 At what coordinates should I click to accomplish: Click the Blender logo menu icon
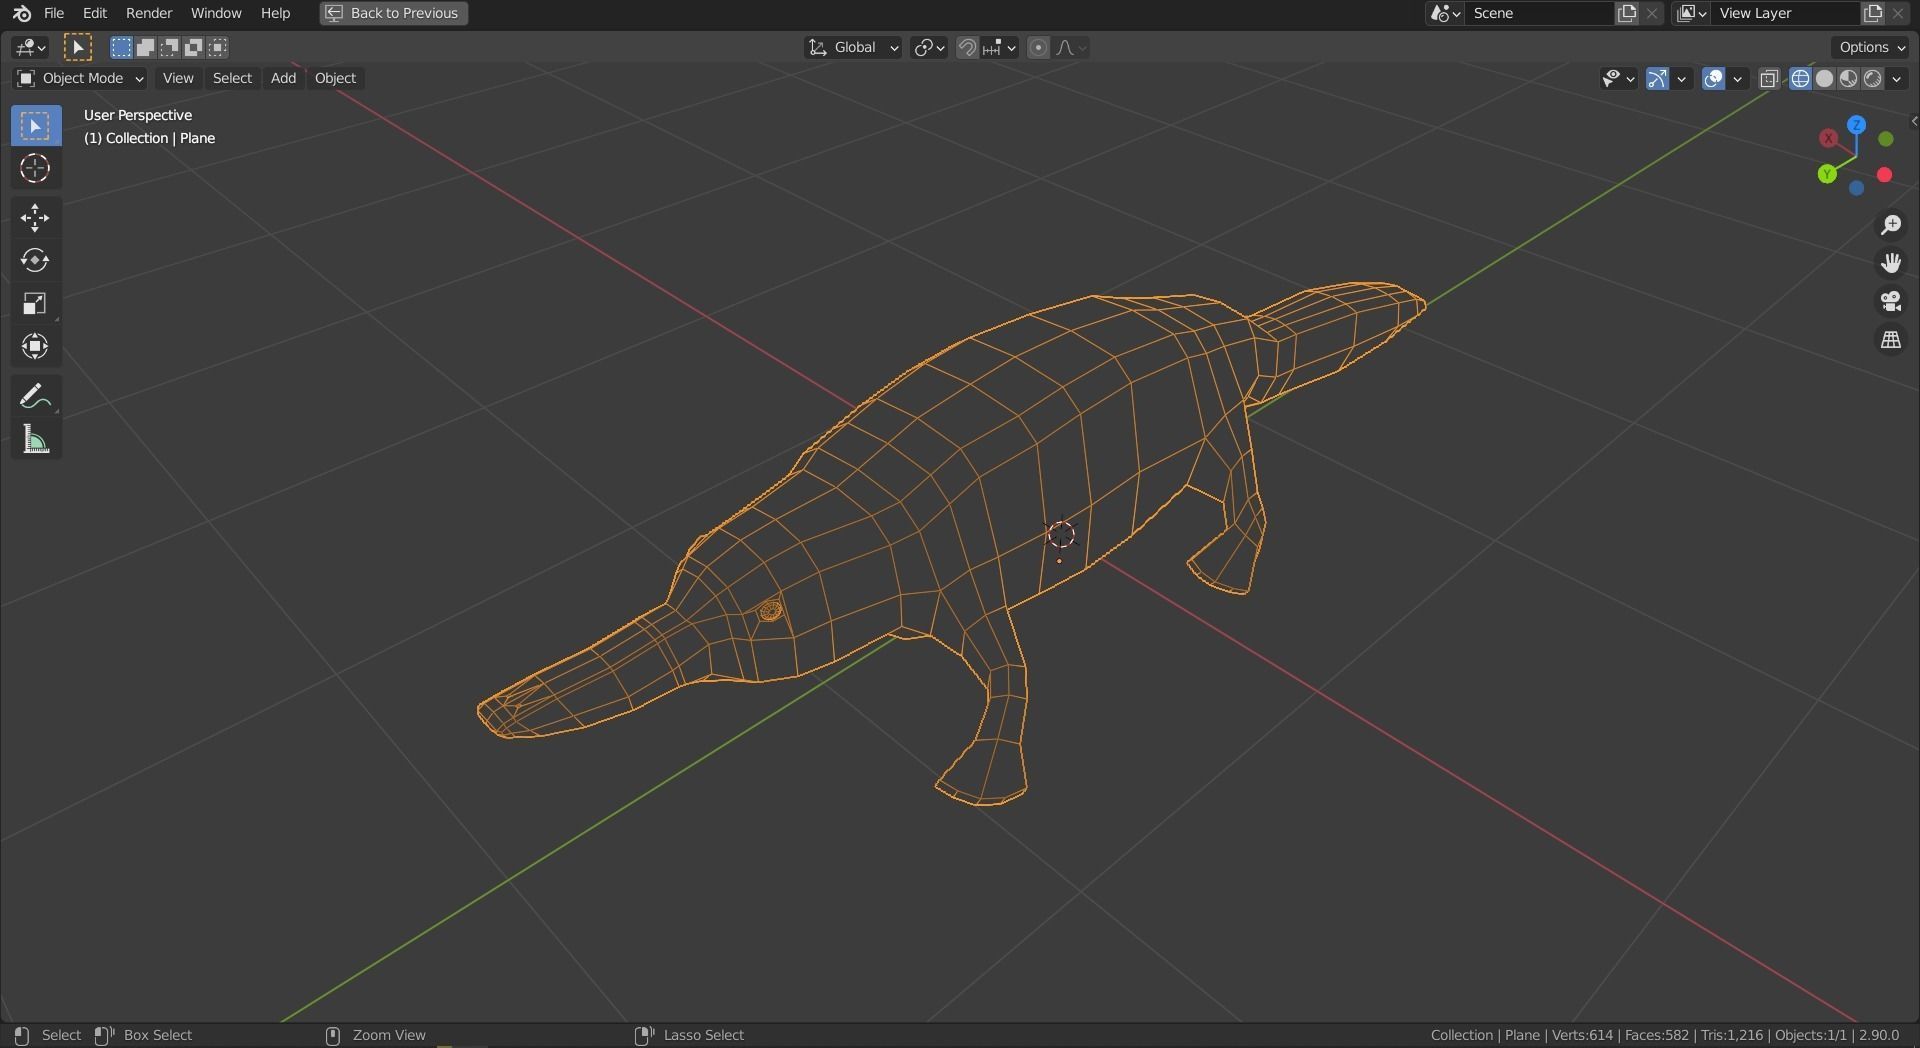(22, 13)
